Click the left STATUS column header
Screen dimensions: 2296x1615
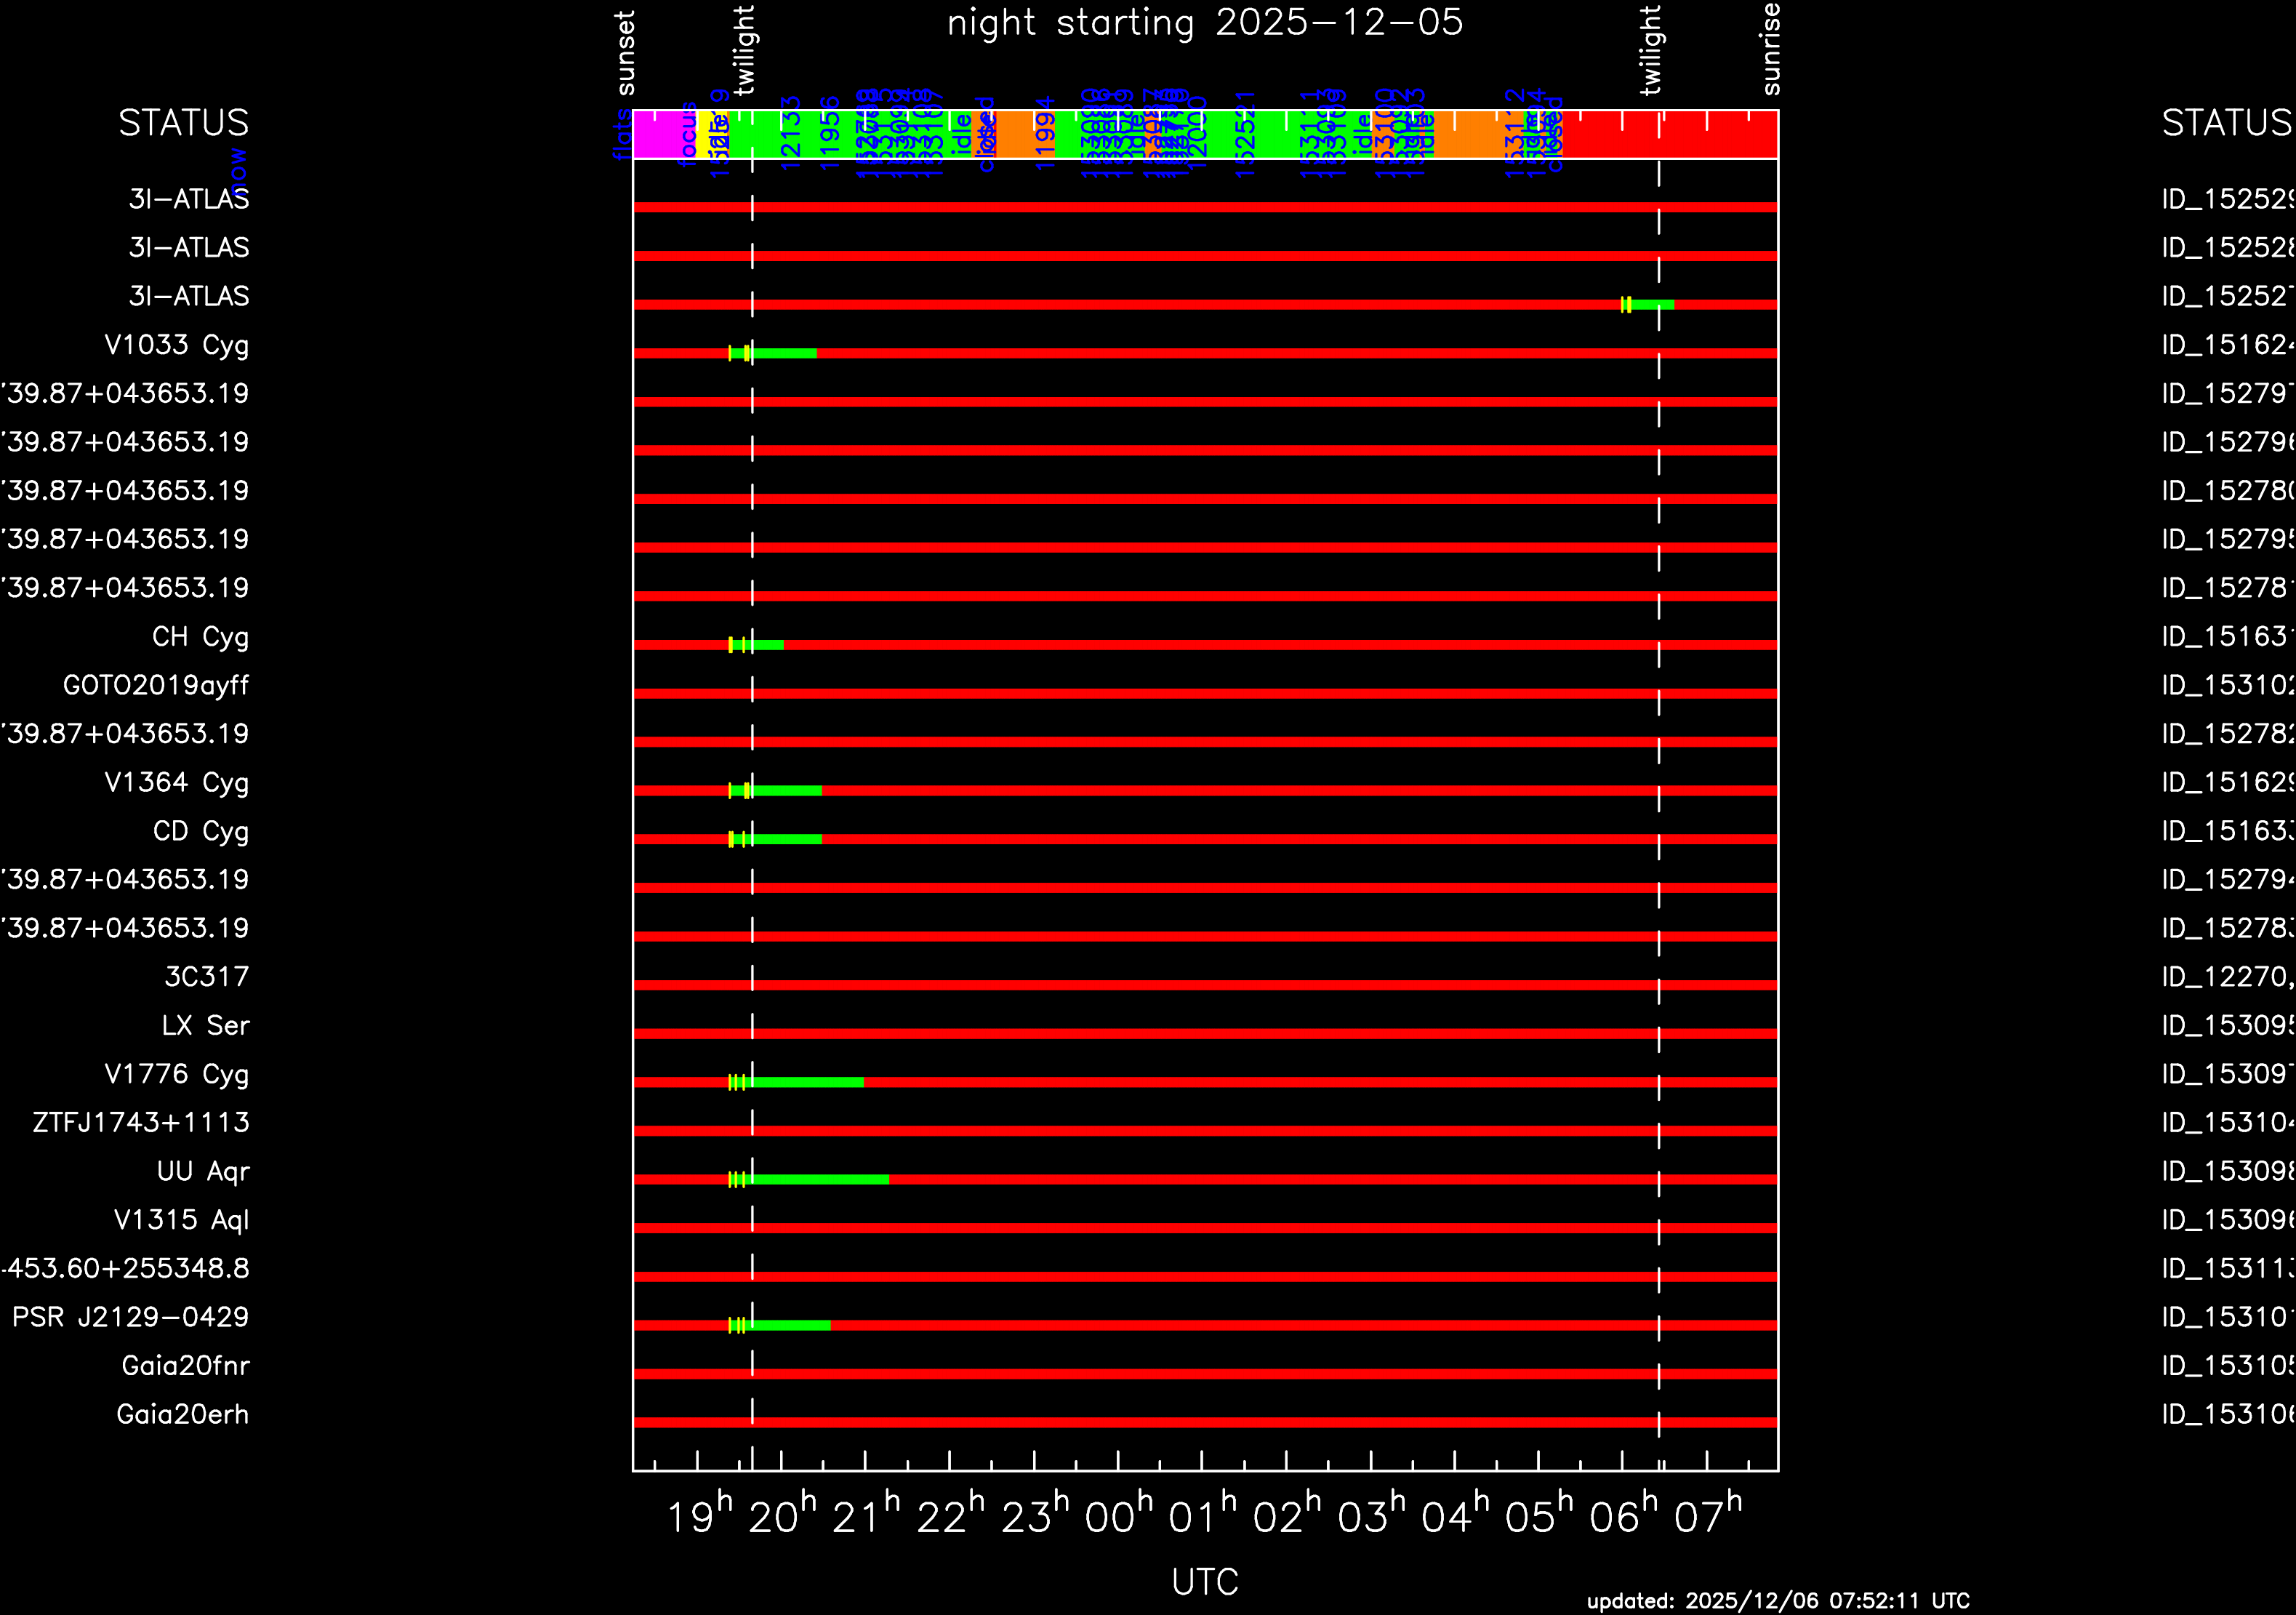[184, 123]
